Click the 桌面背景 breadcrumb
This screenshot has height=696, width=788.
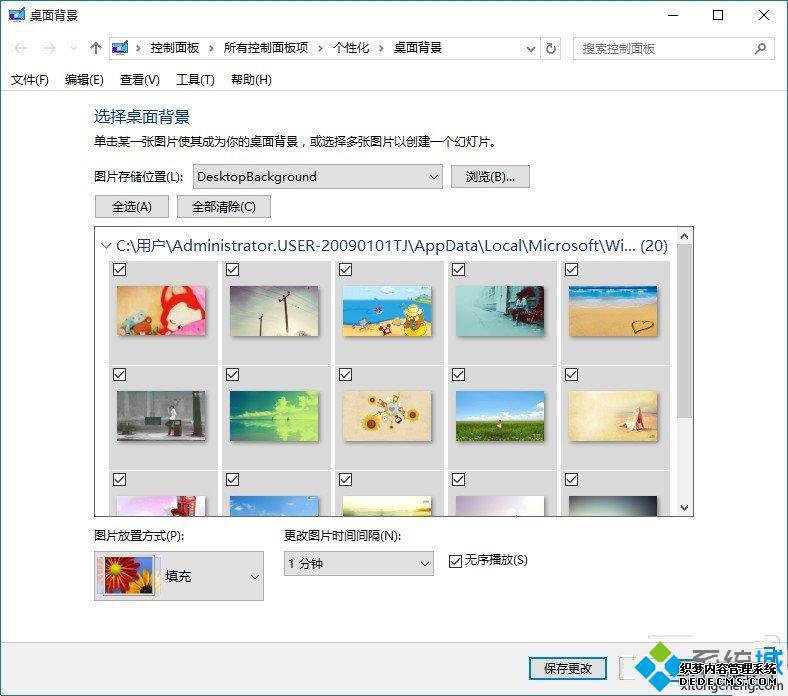[x=418, y=48]
